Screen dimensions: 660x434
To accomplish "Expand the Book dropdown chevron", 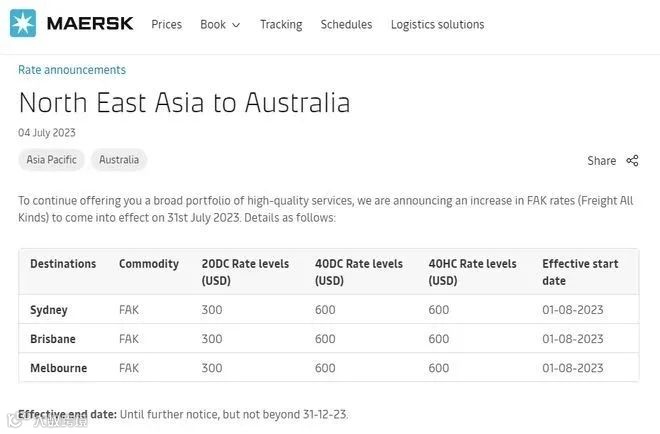I will pos(236,25).
